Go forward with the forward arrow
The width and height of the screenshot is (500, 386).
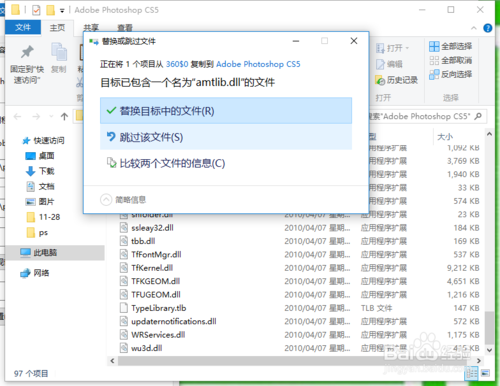(36, 117)
